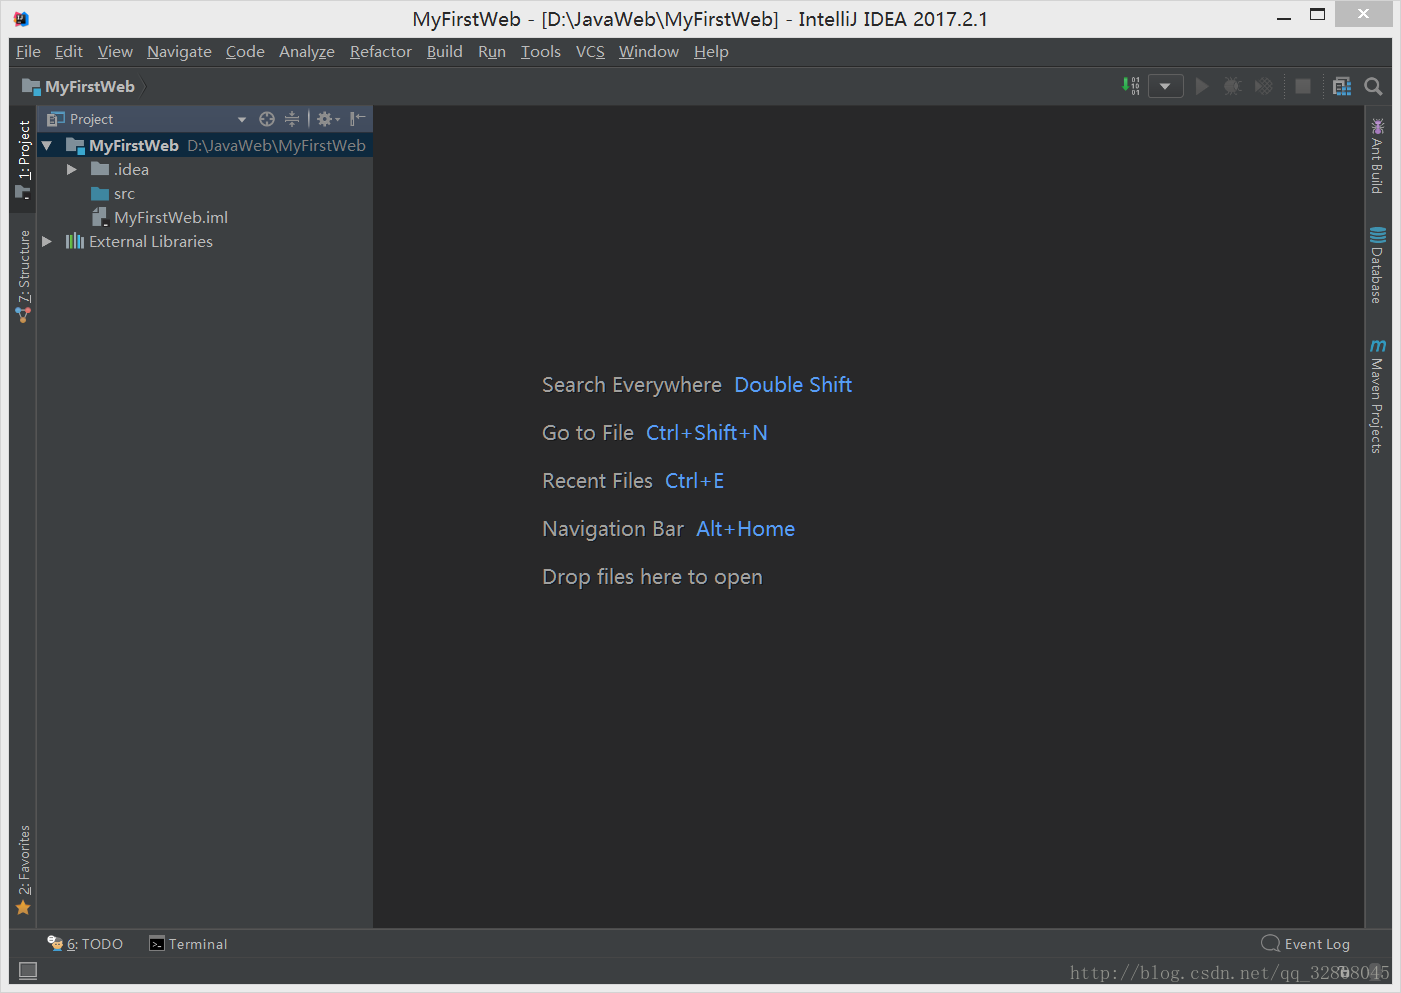Screen dimensions: 1401x993
Task: Click the Ctrl+E shortcut text
Action: tap(695, 481)
